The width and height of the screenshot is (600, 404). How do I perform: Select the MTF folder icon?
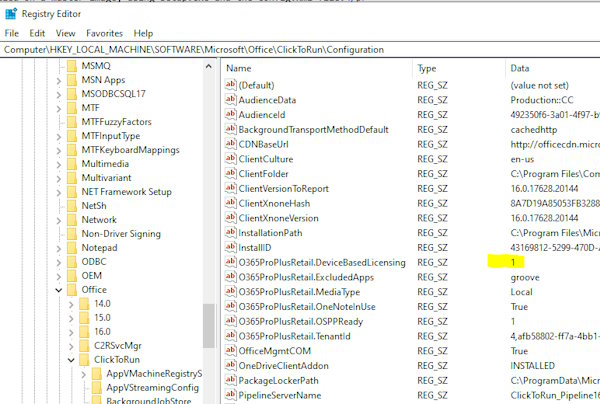click(72, 108)
